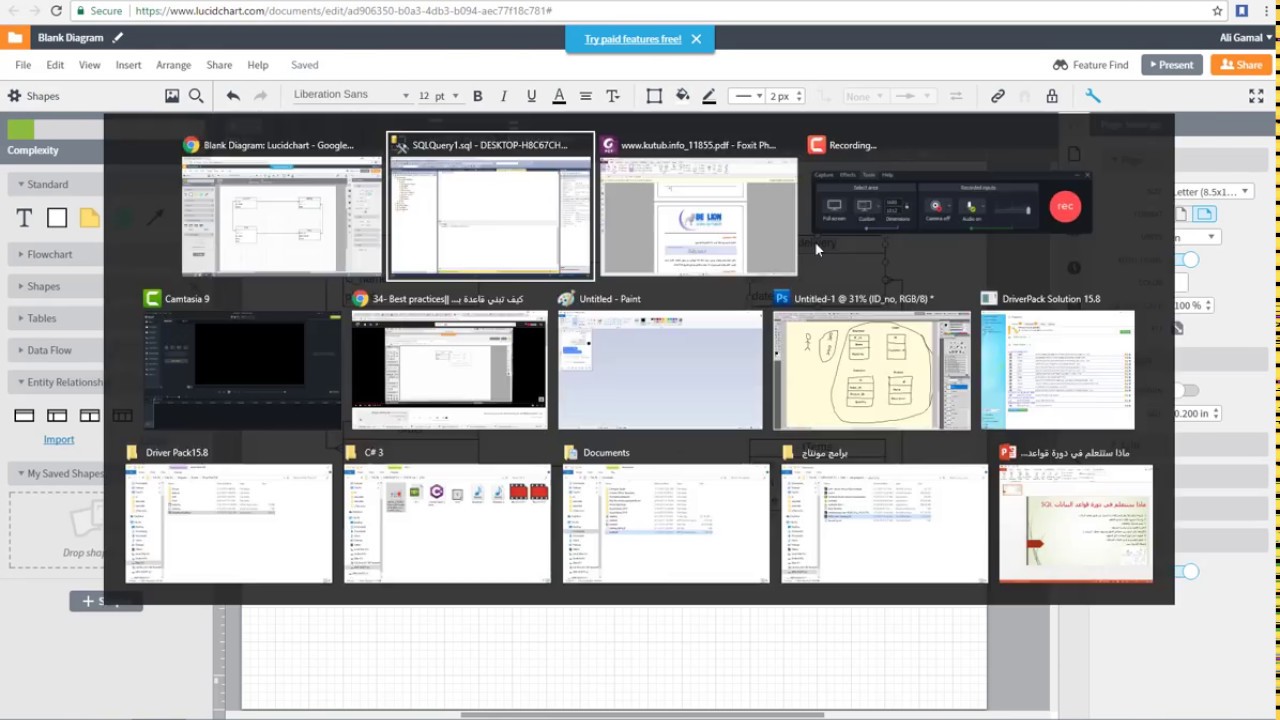This screenshot has width=1280, height=720.
Task: Open the page size Letter dropdown
Action: click(x=1212, y=191)
